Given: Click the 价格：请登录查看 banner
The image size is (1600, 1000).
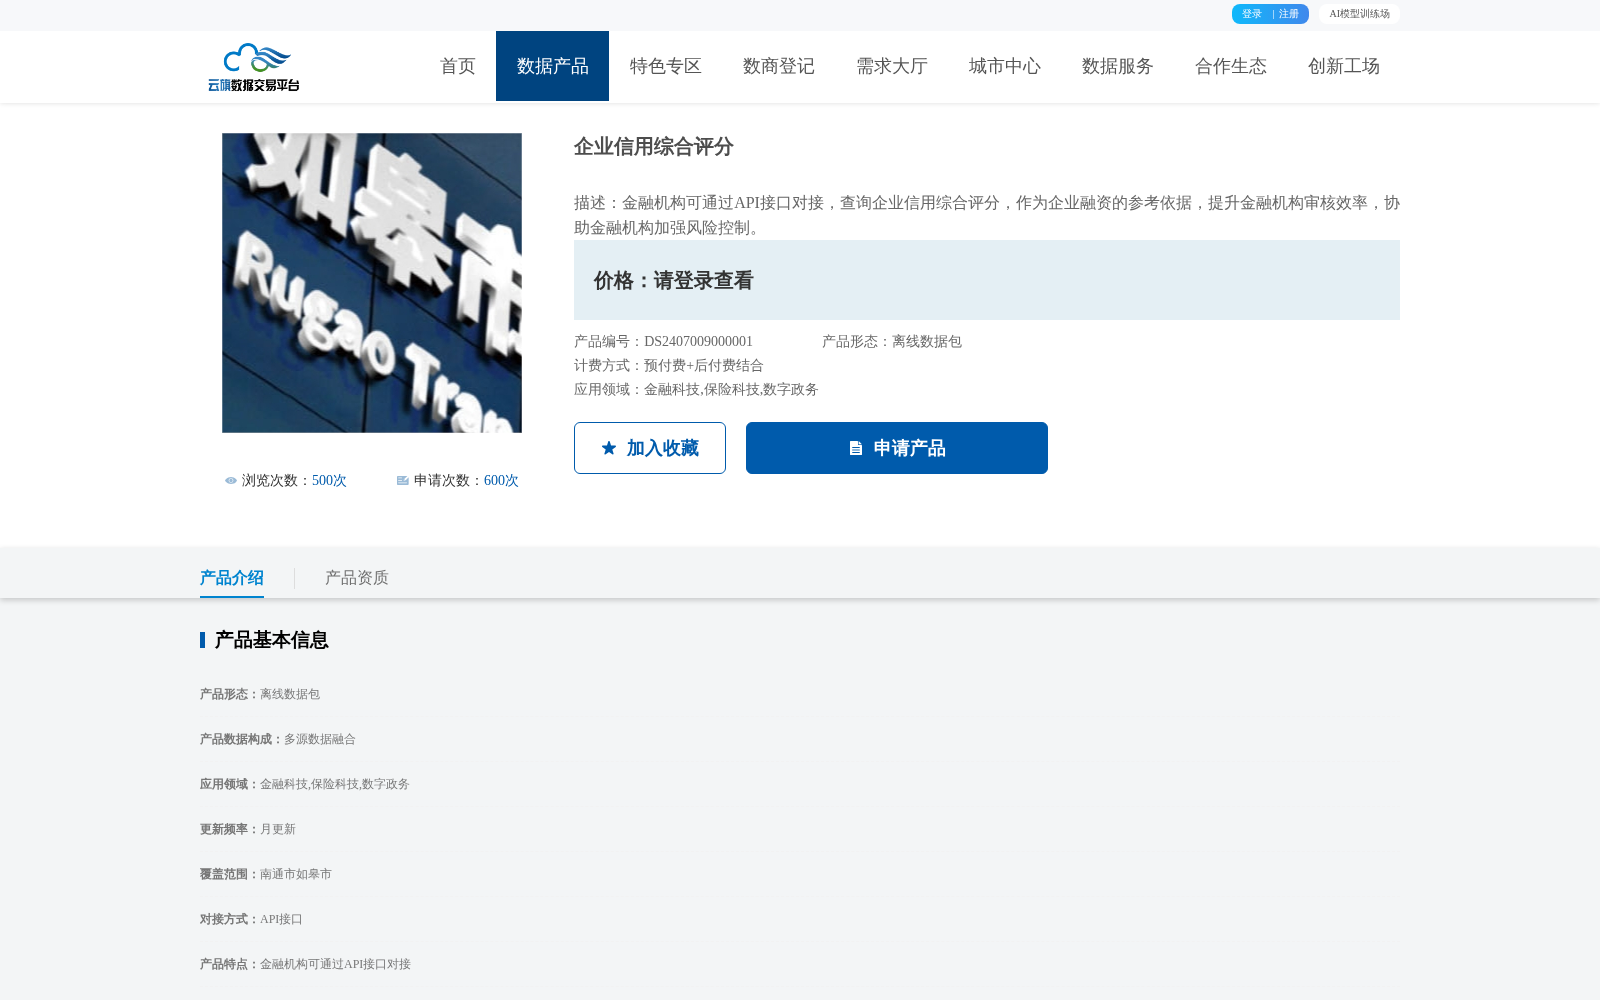Looking at the screenshot, I should coord(987,280).
